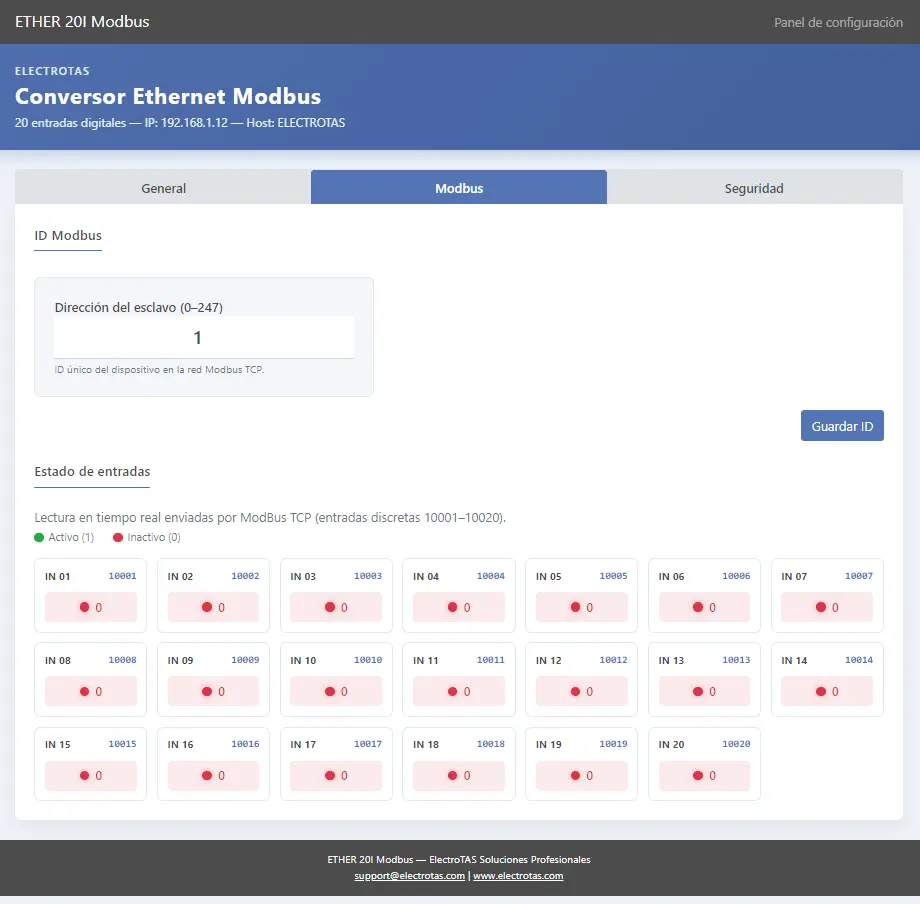Select the register address 10009
Viewport: 920px width, 904px height.
[245, 660]
